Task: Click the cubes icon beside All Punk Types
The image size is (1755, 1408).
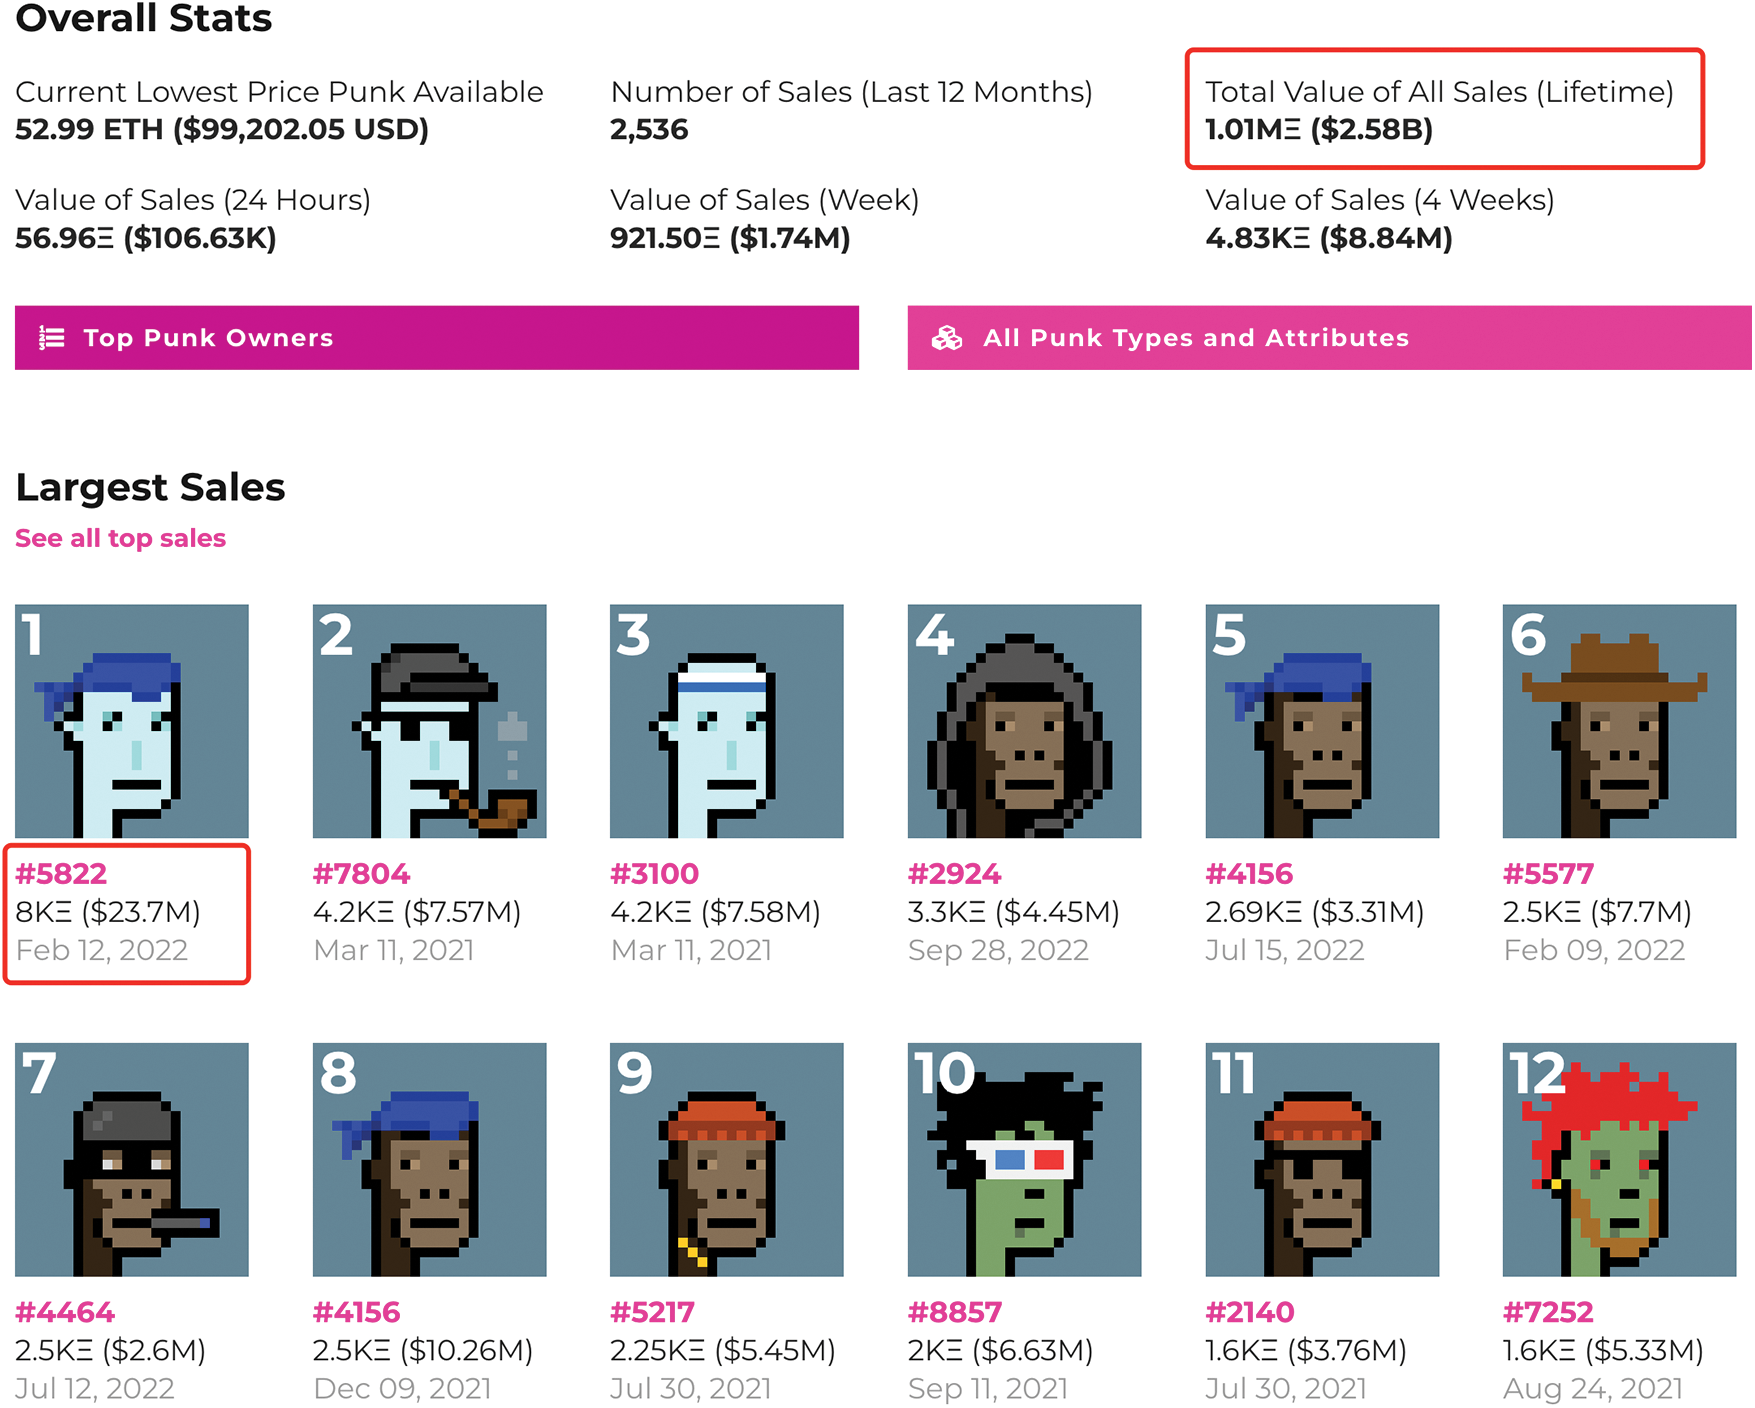Action: (x=946, y=338)
